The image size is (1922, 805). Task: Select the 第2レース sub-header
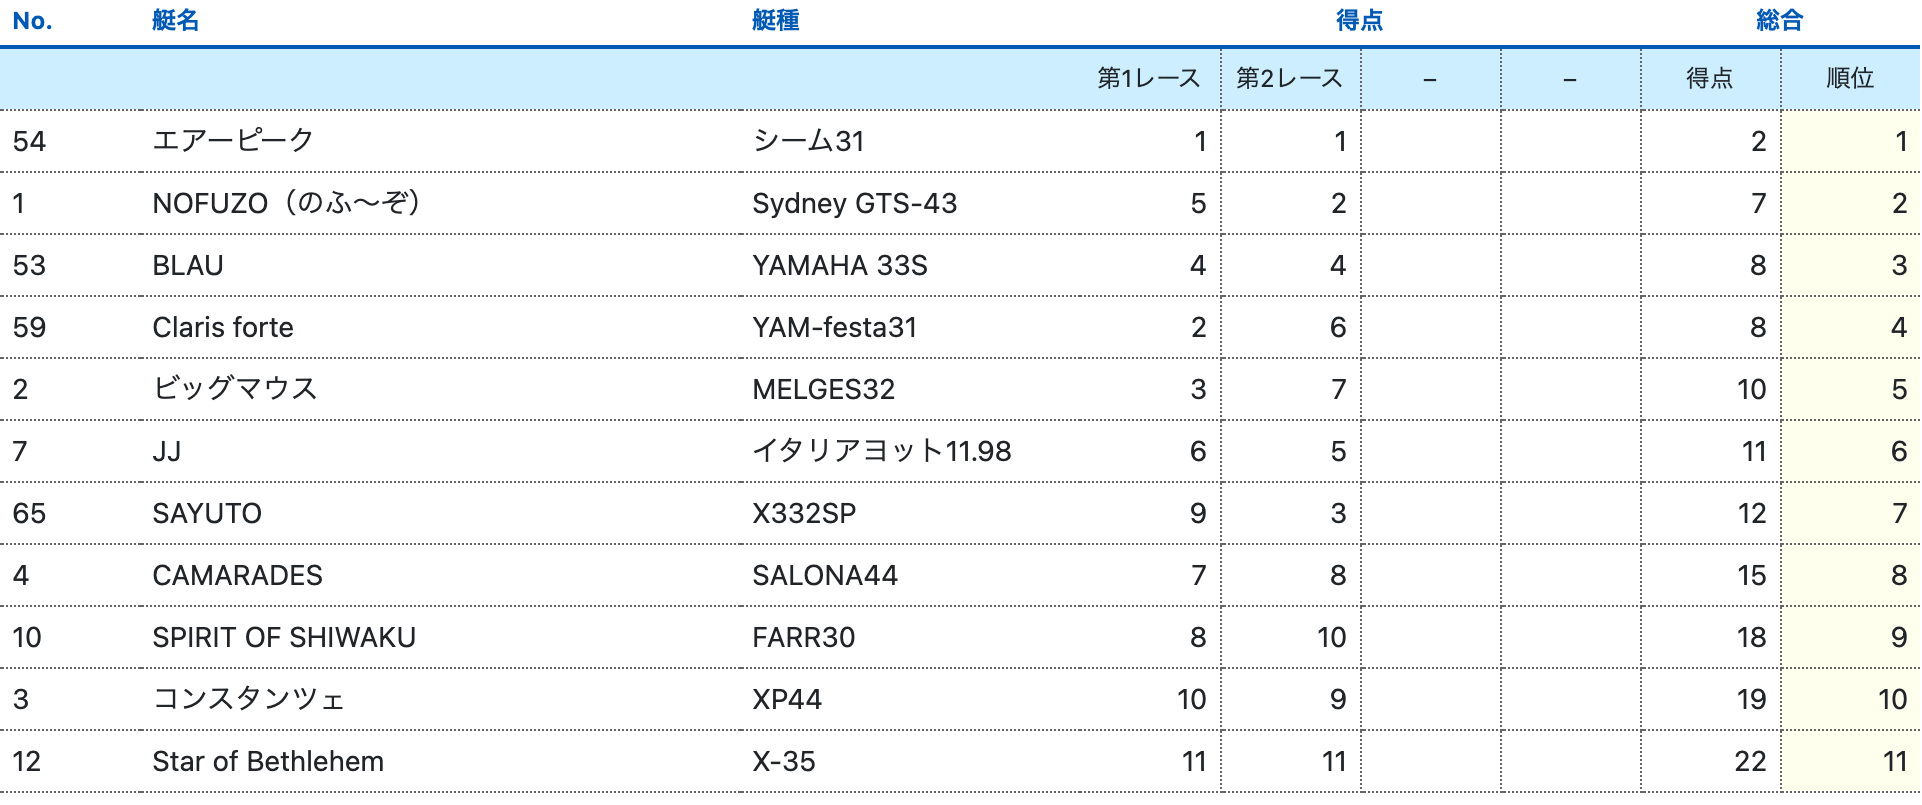[1289, 78]
